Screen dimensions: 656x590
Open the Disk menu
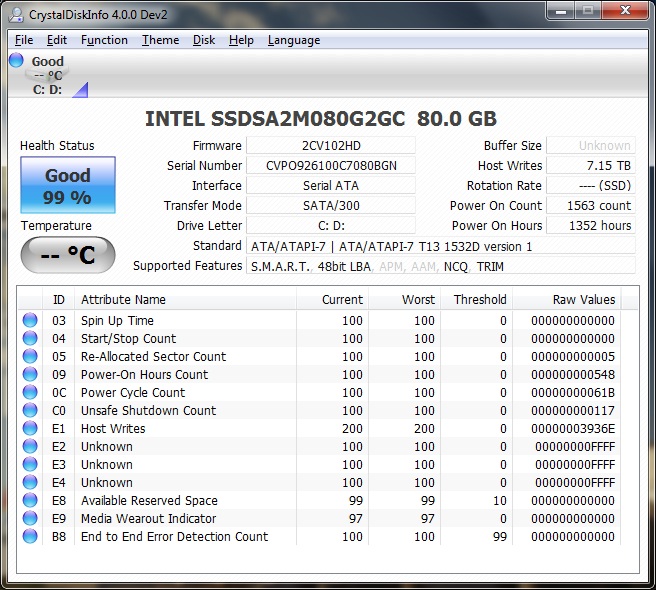pos(204,40)
